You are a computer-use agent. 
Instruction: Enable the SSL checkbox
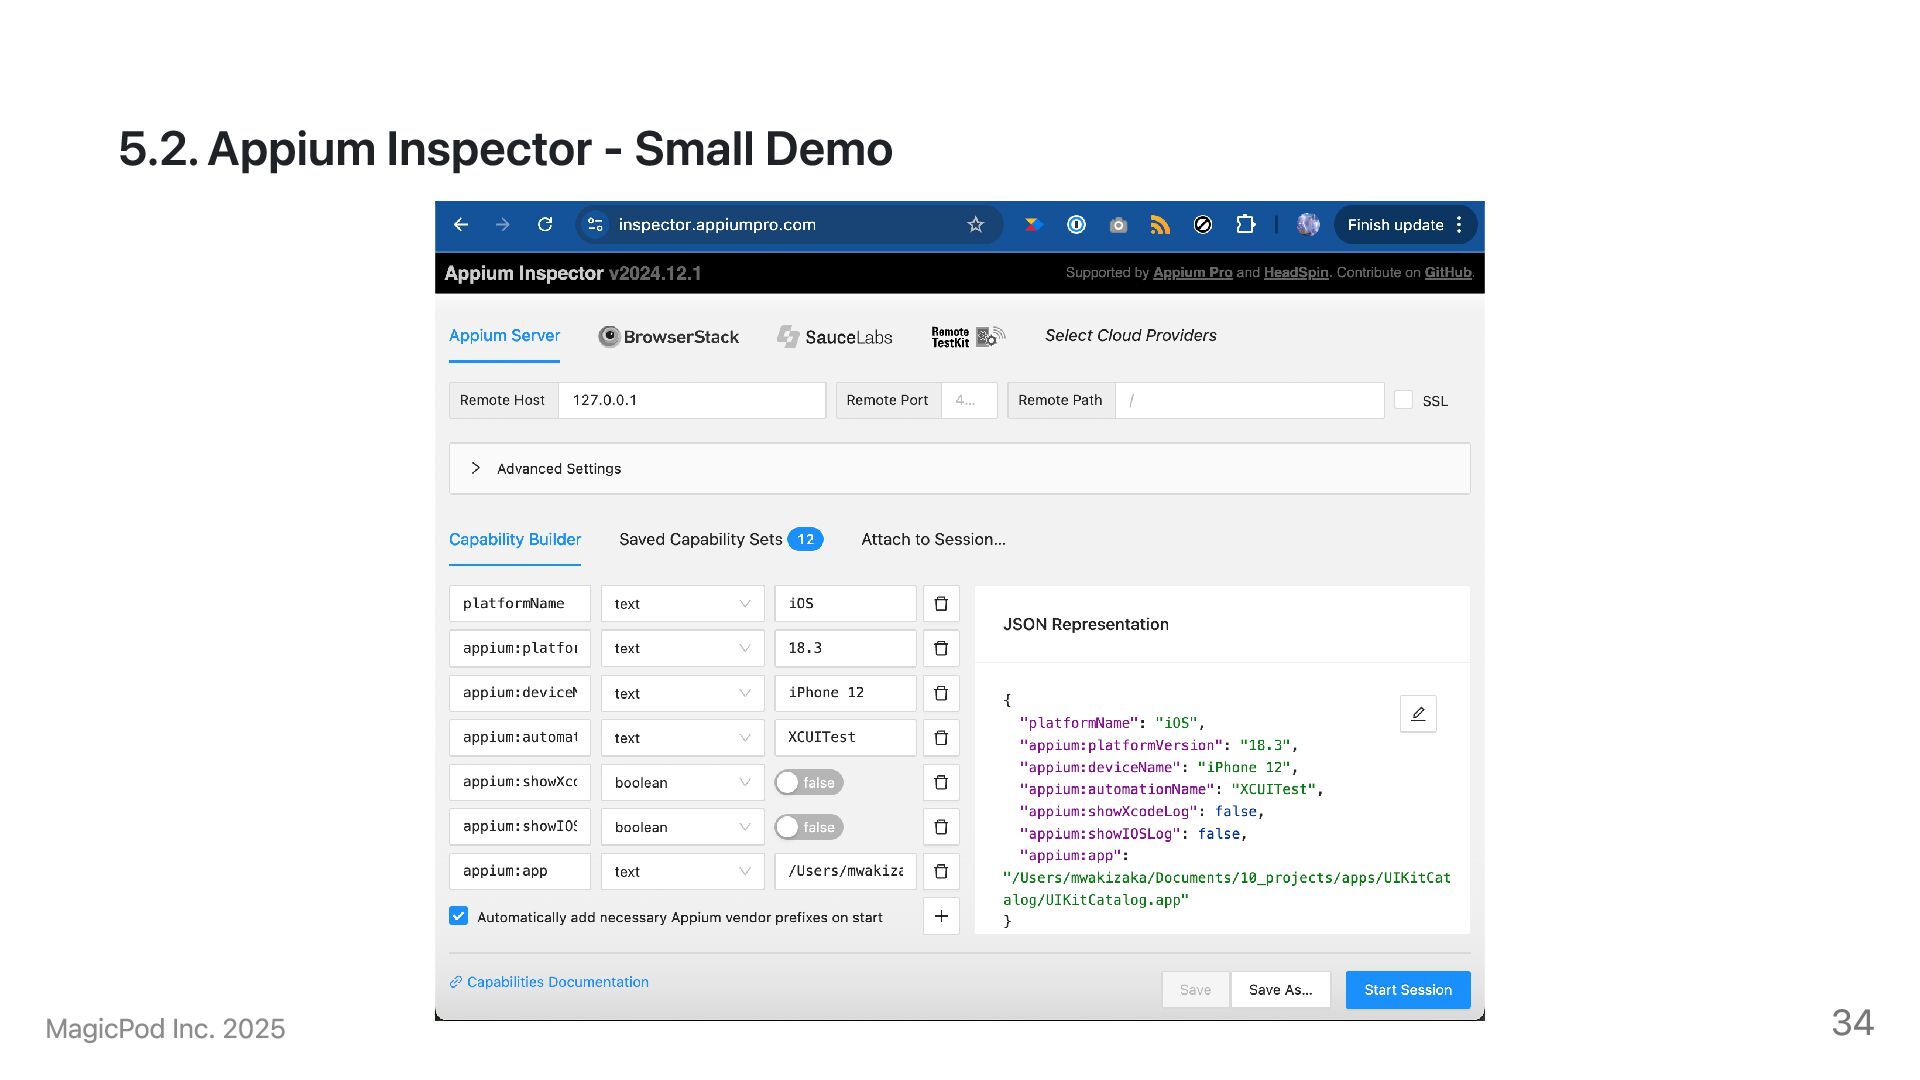point(1403,400)
